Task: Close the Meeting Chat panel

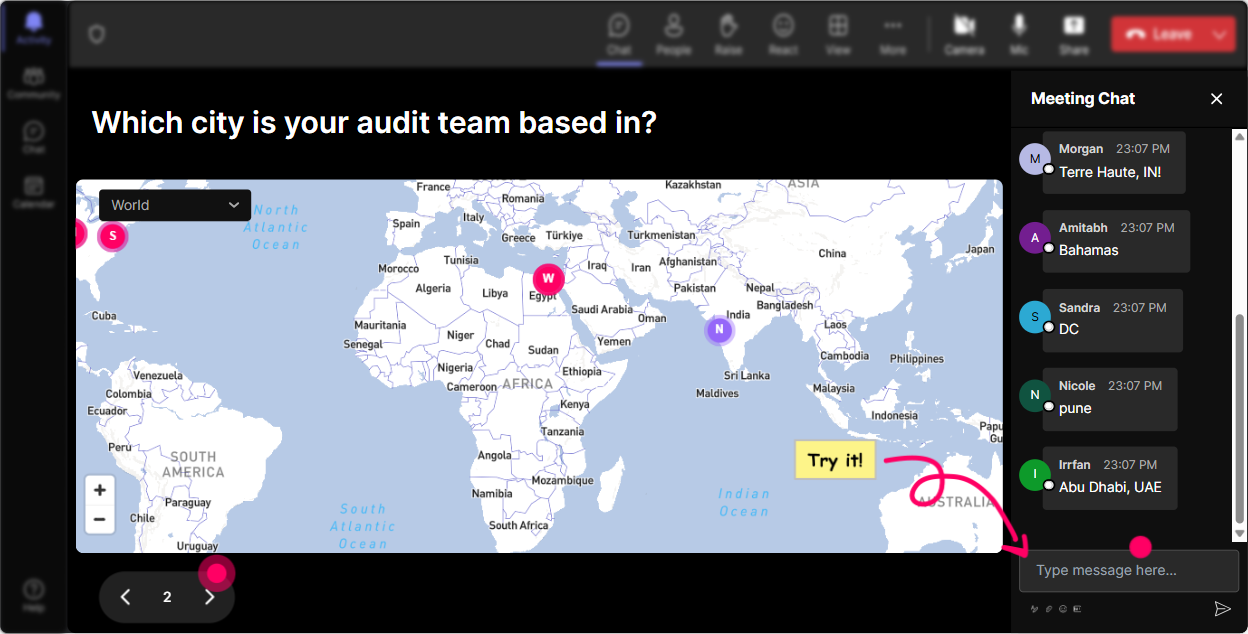Action: (x=1217, y=98)
